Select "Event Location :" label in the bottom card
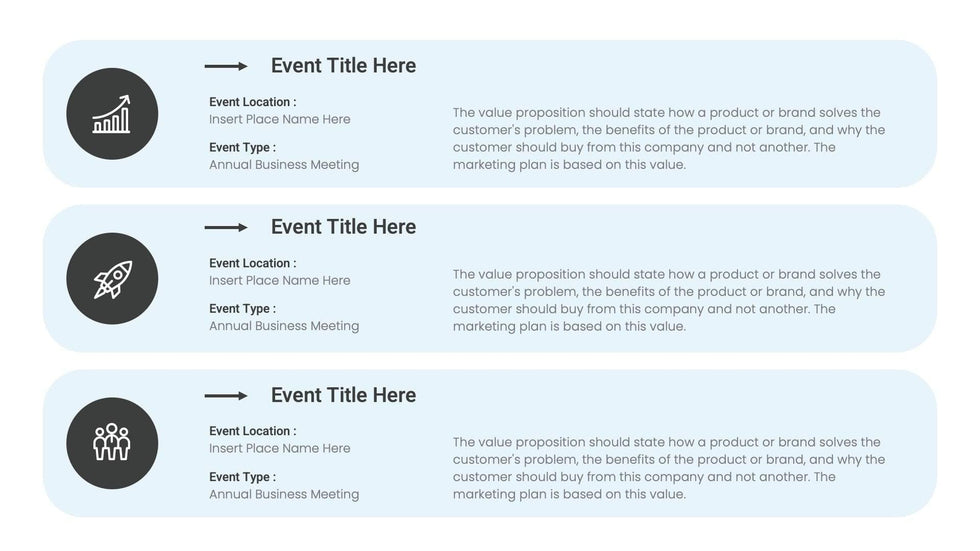The image size is (980, 551). click(252, 431)
